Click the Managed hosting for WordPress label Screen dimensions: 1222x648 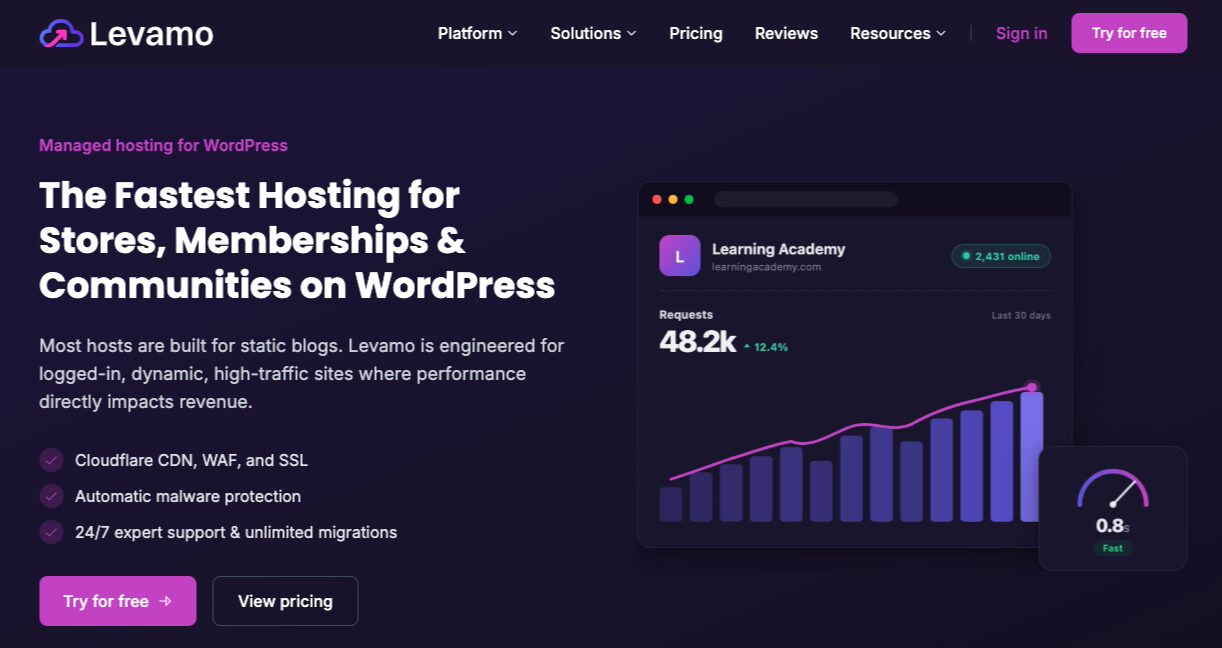coord(163,145)
